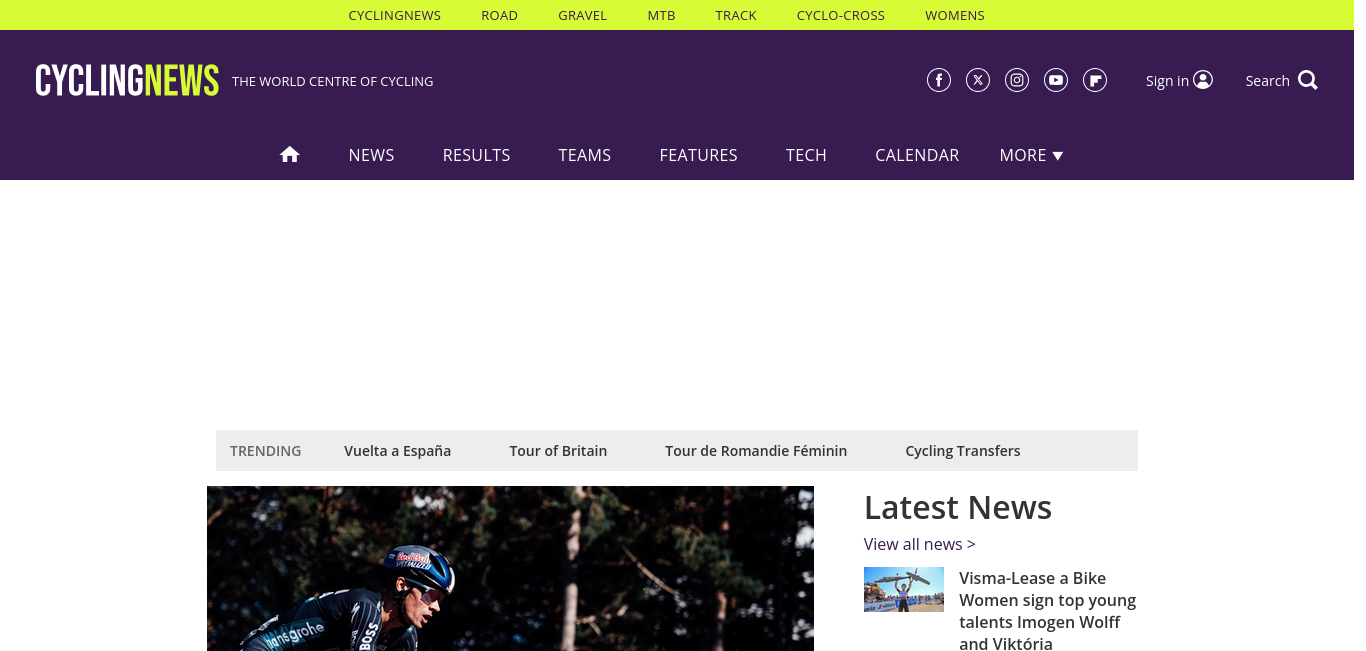The height and width of the screenshot is (651, 1366).
Task: Click the View all news link
Action: tap(920, 544)
